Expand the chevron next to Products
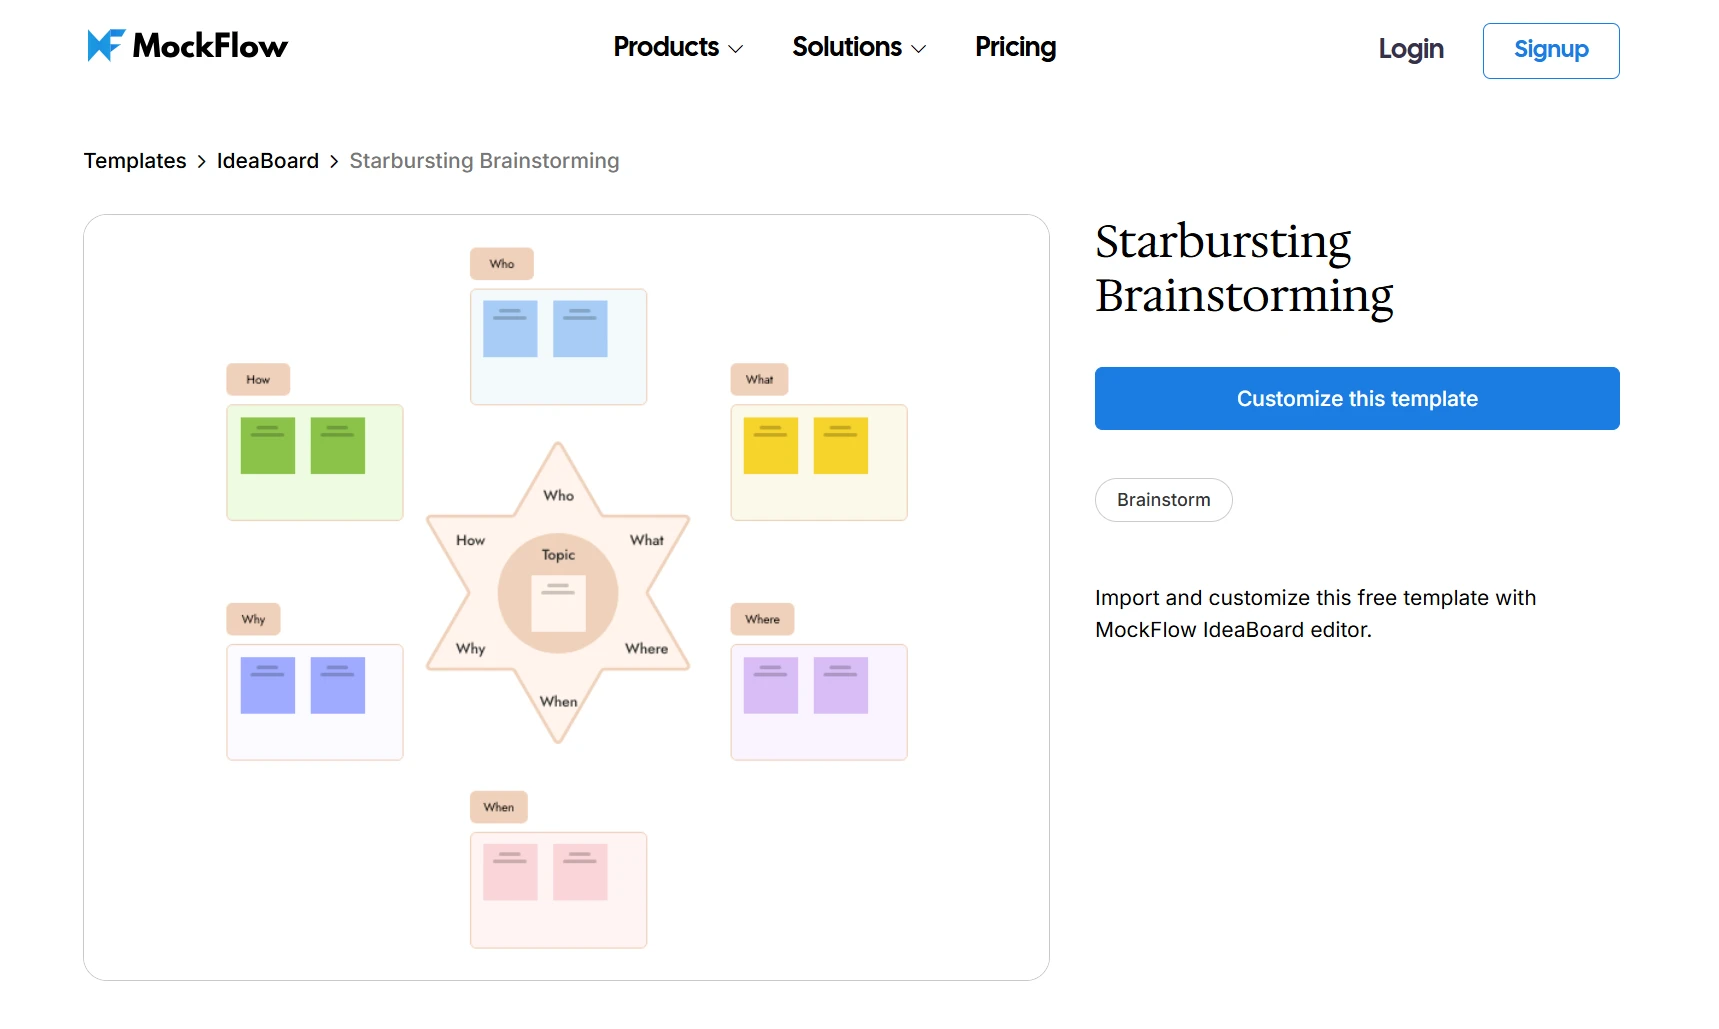The width and height of the screenshot is (1719, 1029). pyautogui.click(x=735, y=49)
